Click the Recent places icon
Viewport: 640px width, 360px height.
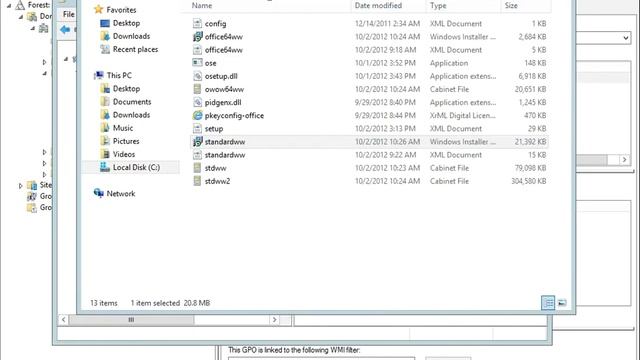105,49
